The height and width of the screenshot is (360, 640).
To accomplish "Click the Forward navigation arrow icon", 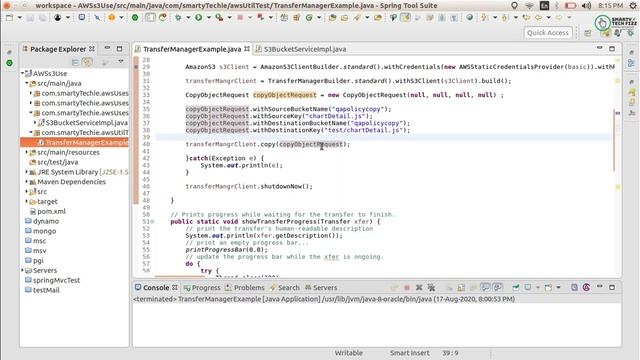I will (x=559, y=18).
